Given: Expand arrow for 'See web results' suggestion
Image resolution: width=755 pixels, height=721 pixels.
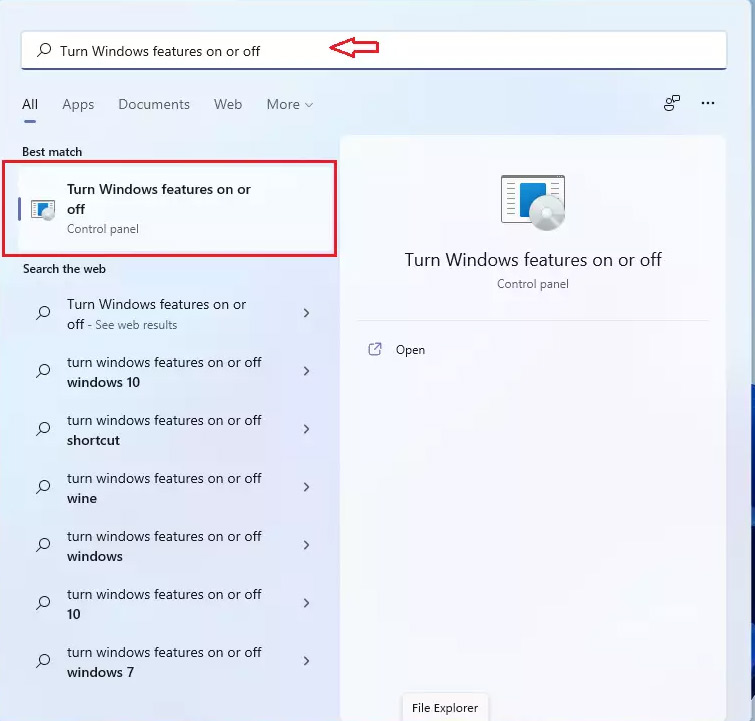Looking at the screenshot, I should [x=306, y=313].
